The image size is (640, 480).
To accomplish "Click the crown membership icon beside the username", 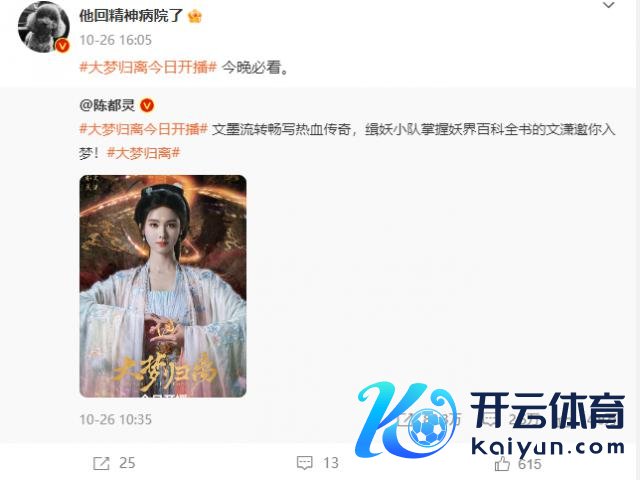I will coord(195,16).
